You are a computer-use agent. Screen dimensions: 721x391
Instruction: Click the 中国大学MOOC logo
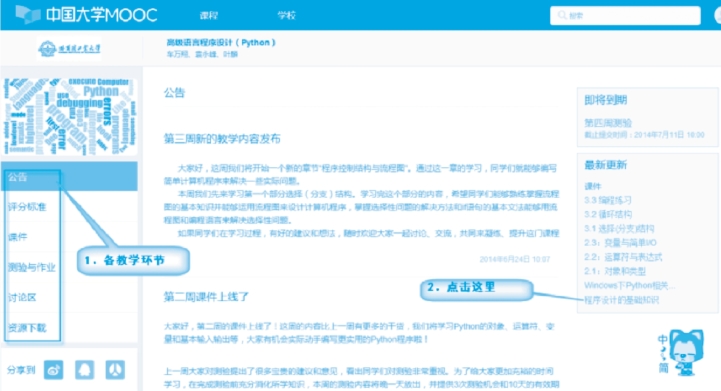[x=86, y=15]
